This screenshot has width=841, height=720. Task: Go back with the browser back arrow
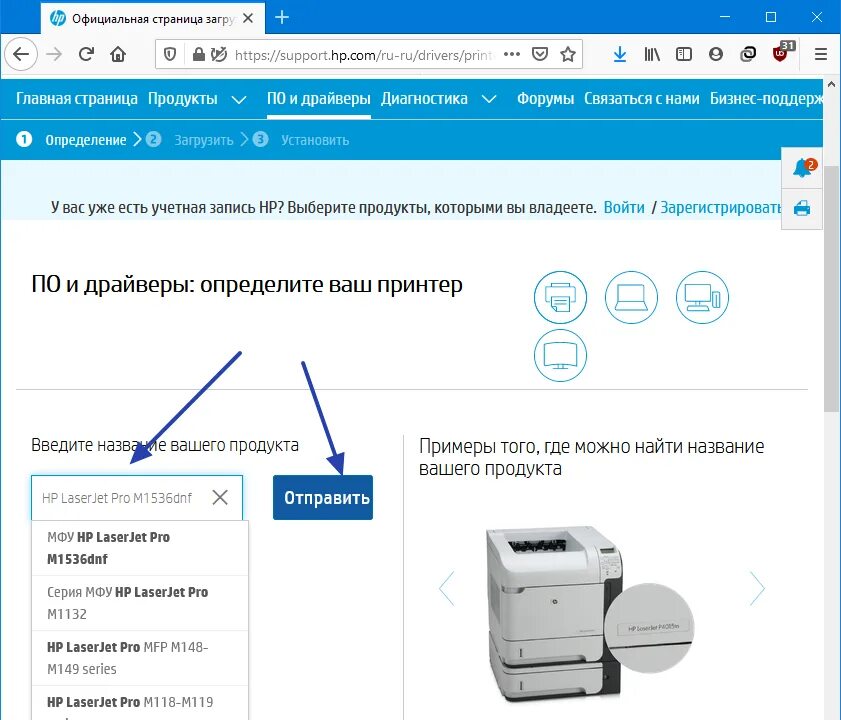coord(20,54)
